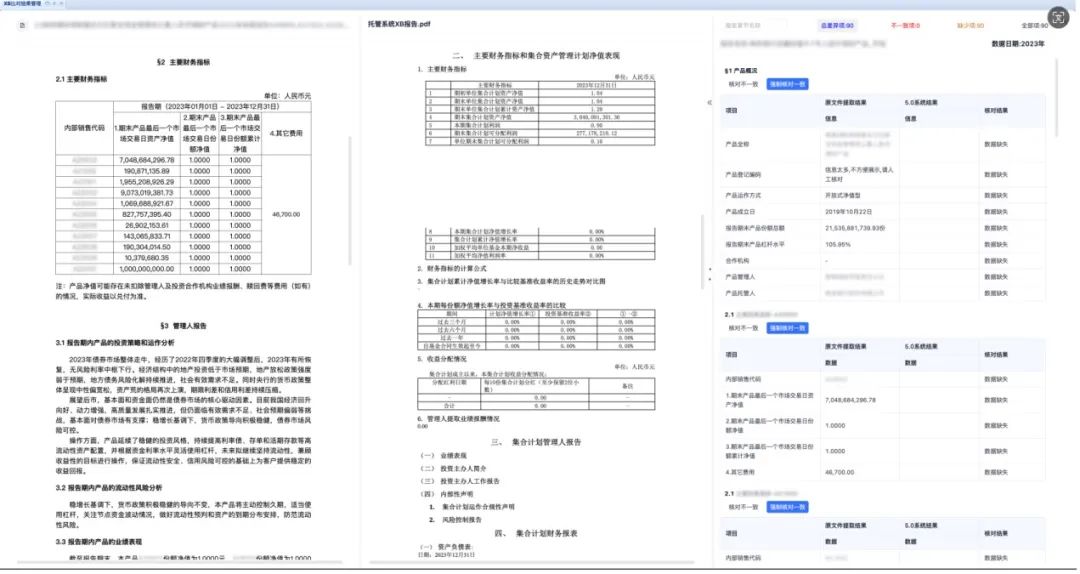Click cell 1,000,000,000.00 in left document table
This screenshot has height=574, width=1080.
tap(147, 269)
